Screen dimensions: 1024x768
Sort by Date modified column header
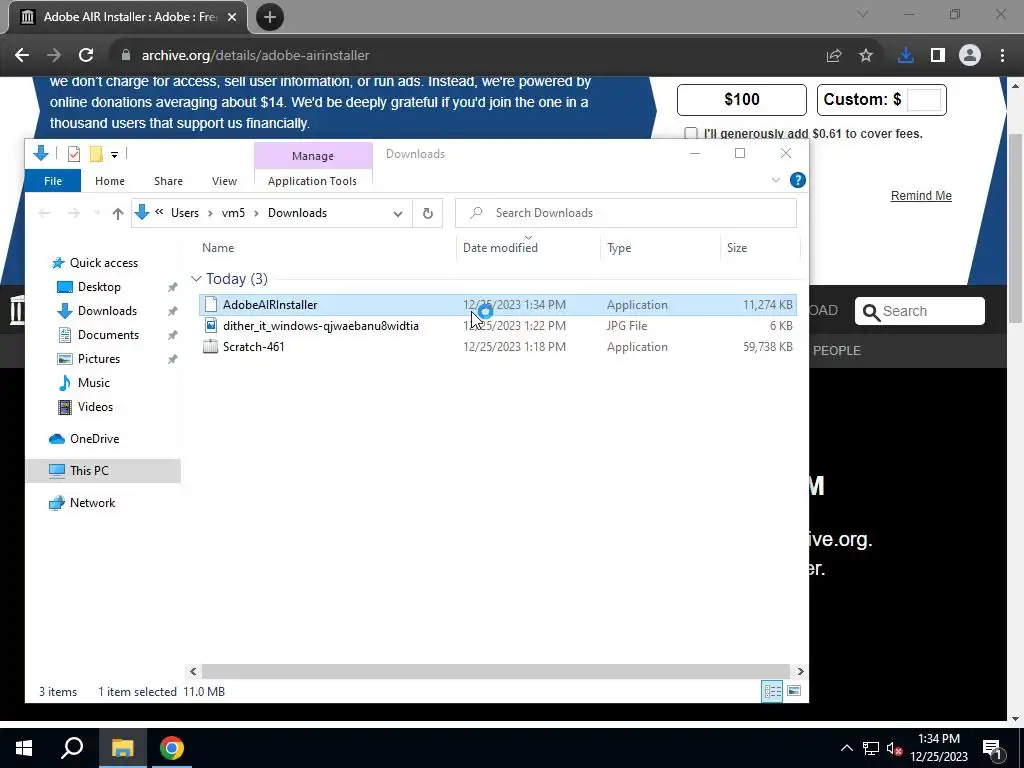[x=500, y=248]
